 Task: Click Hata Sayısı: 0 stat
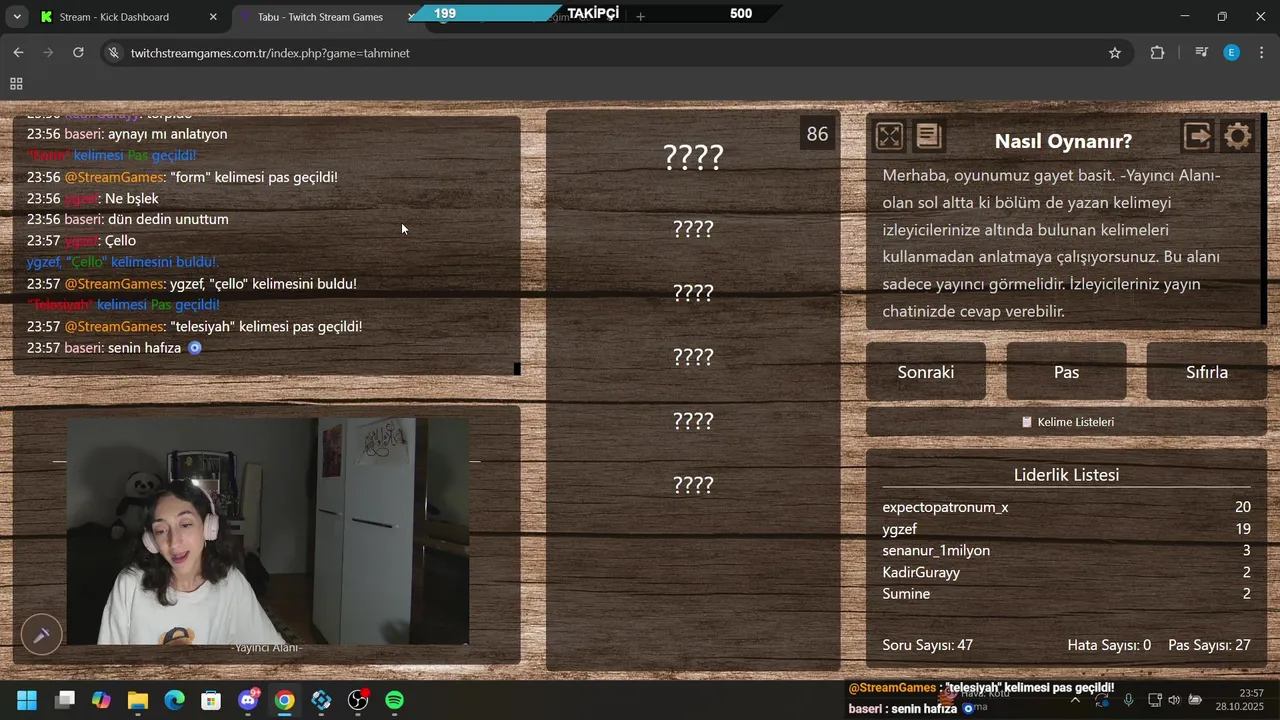[x=1109, y=645]
